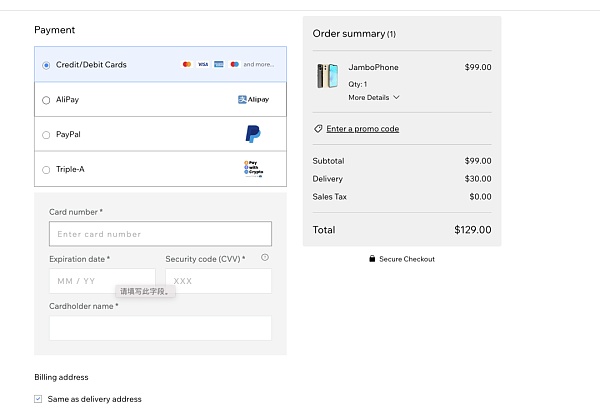Click the promo code tag icon
600x418 pixels.
318,129
